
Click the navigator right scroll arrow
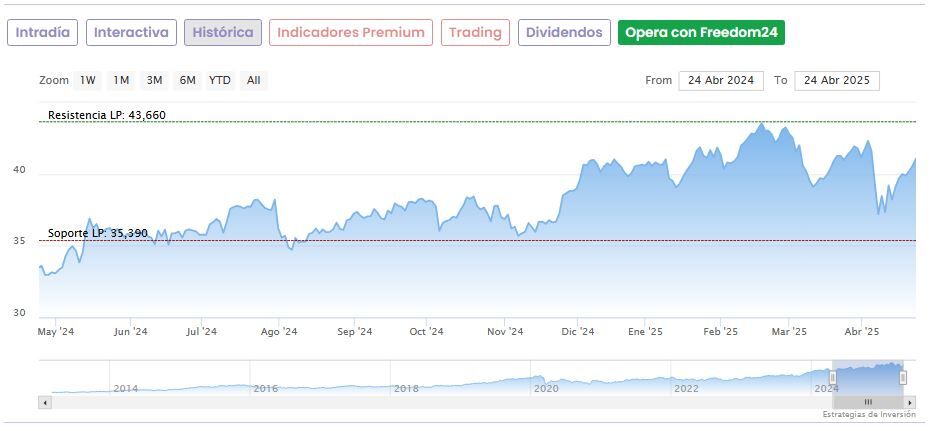click(x=910, y=402)
